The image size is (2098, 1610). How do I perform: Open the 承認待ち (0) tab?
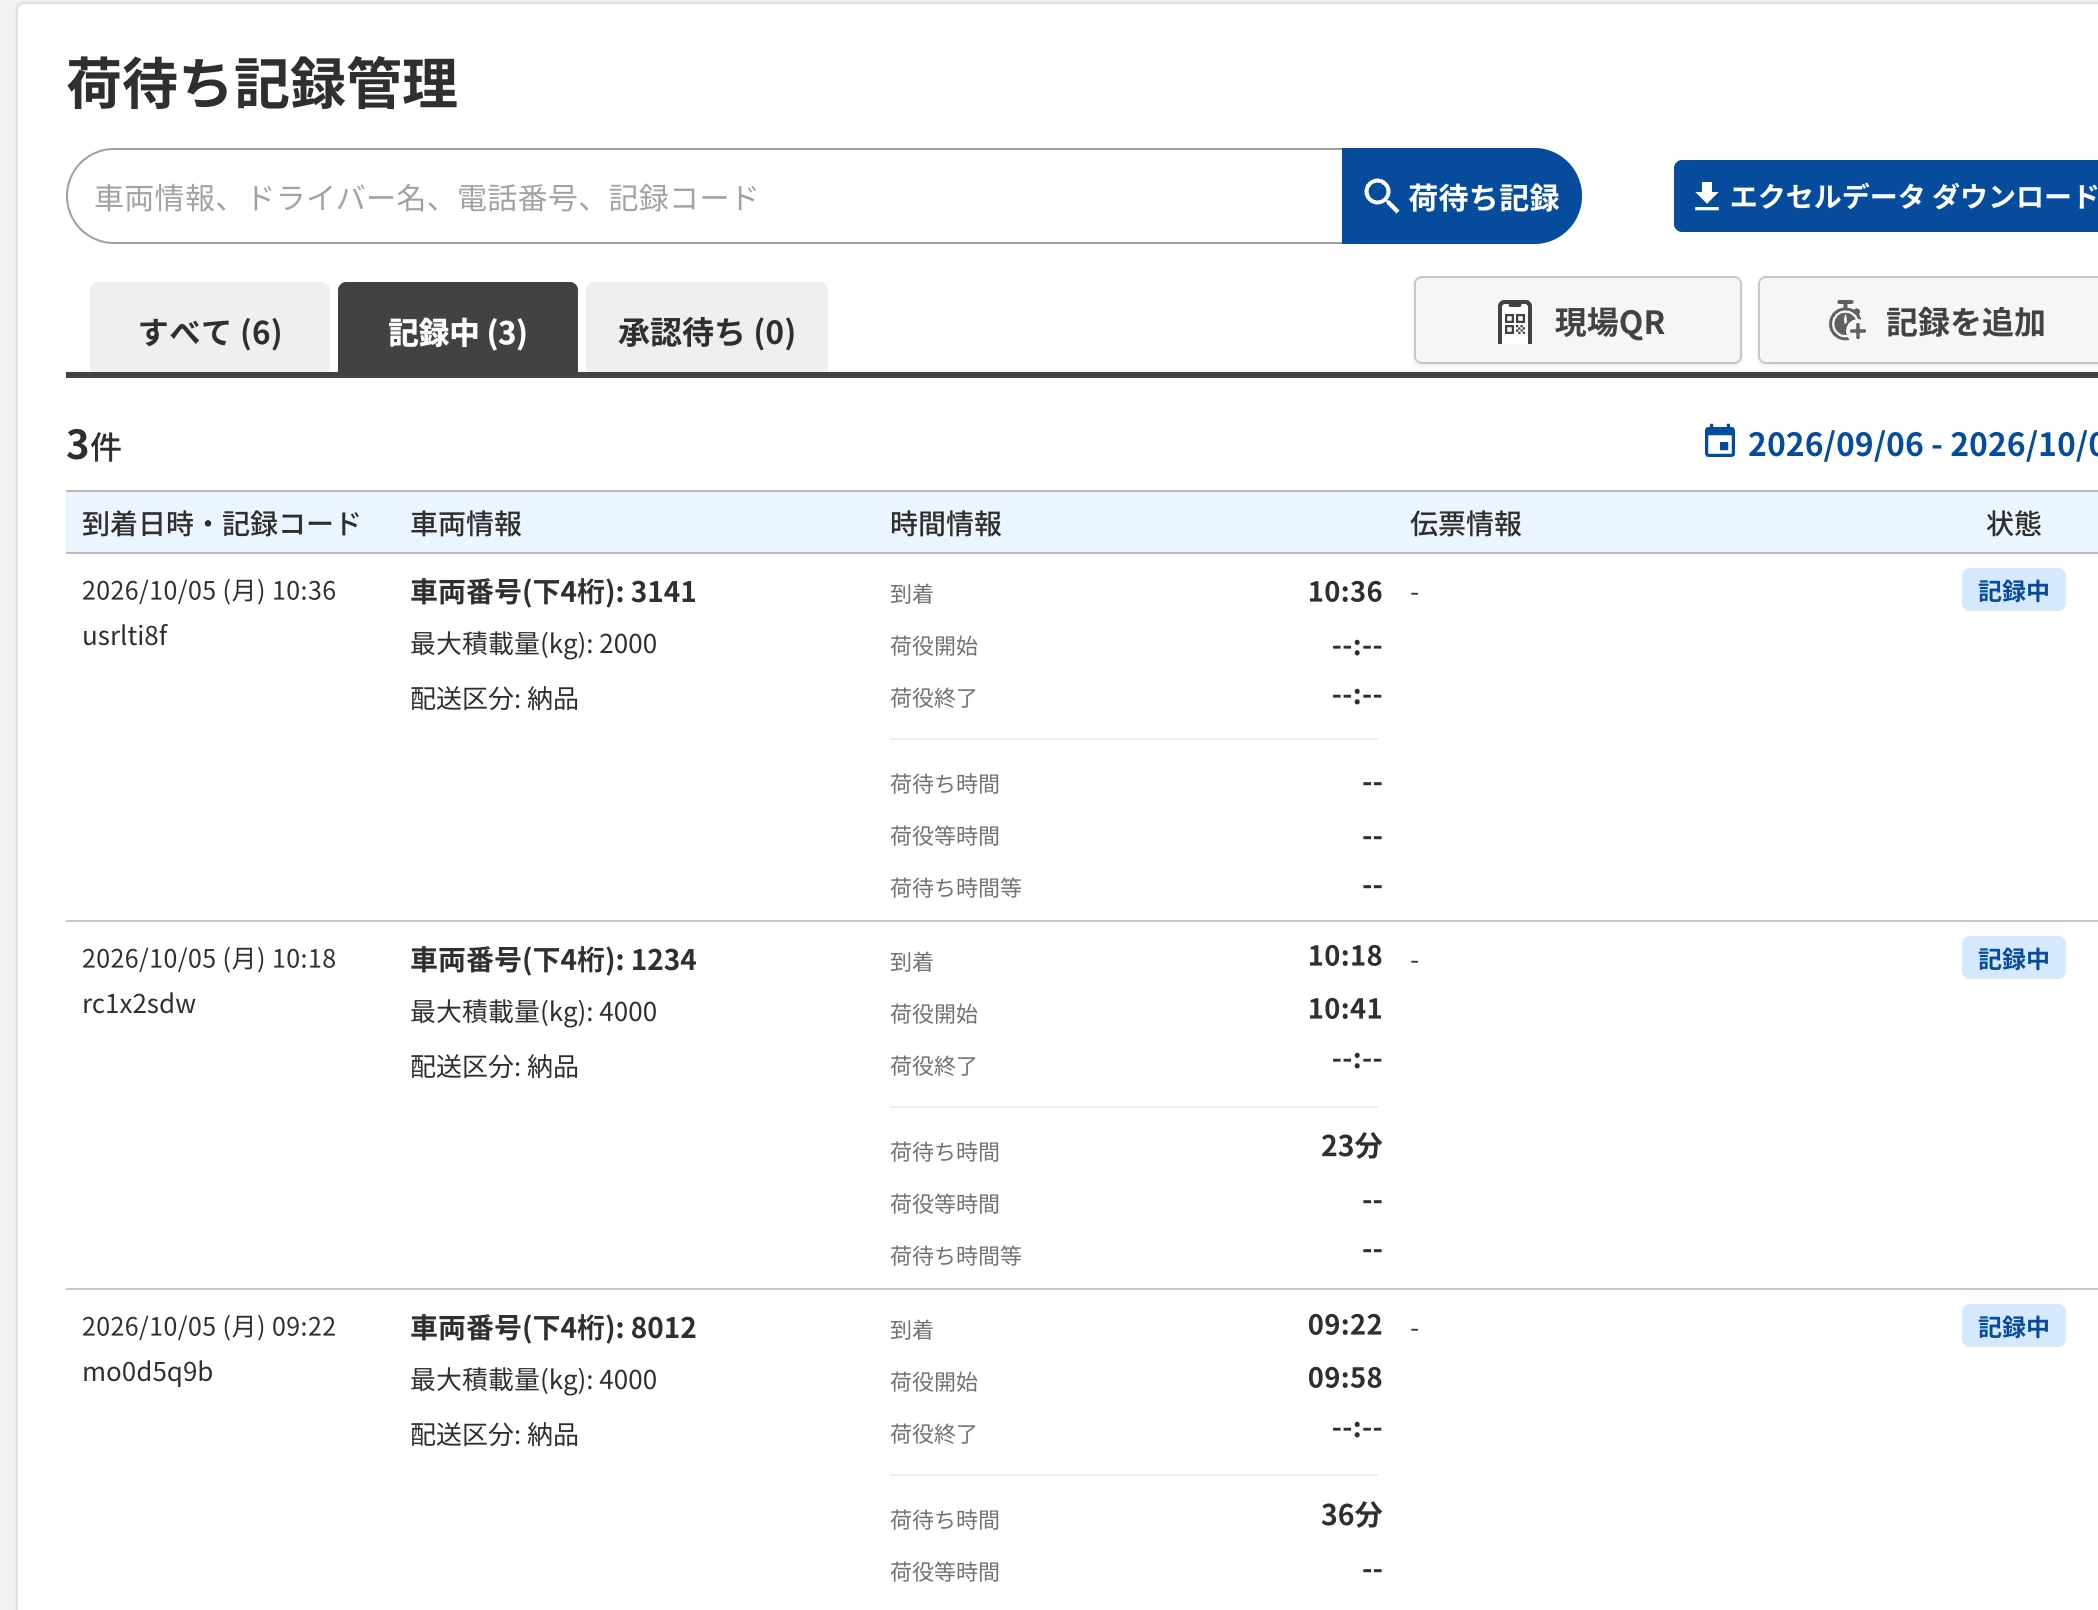(707, 329)
